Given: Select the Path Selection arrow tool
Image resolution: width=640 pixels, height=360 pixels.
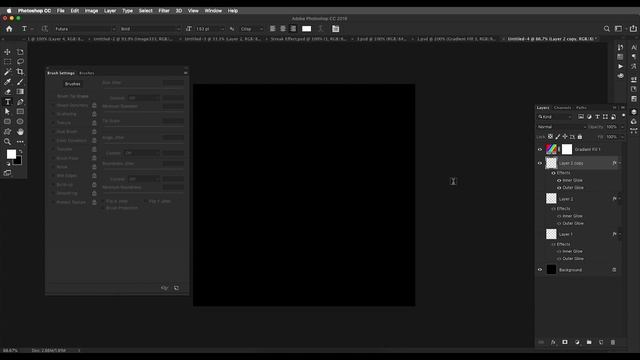Looking at the screenshot, I should [7, 111].
